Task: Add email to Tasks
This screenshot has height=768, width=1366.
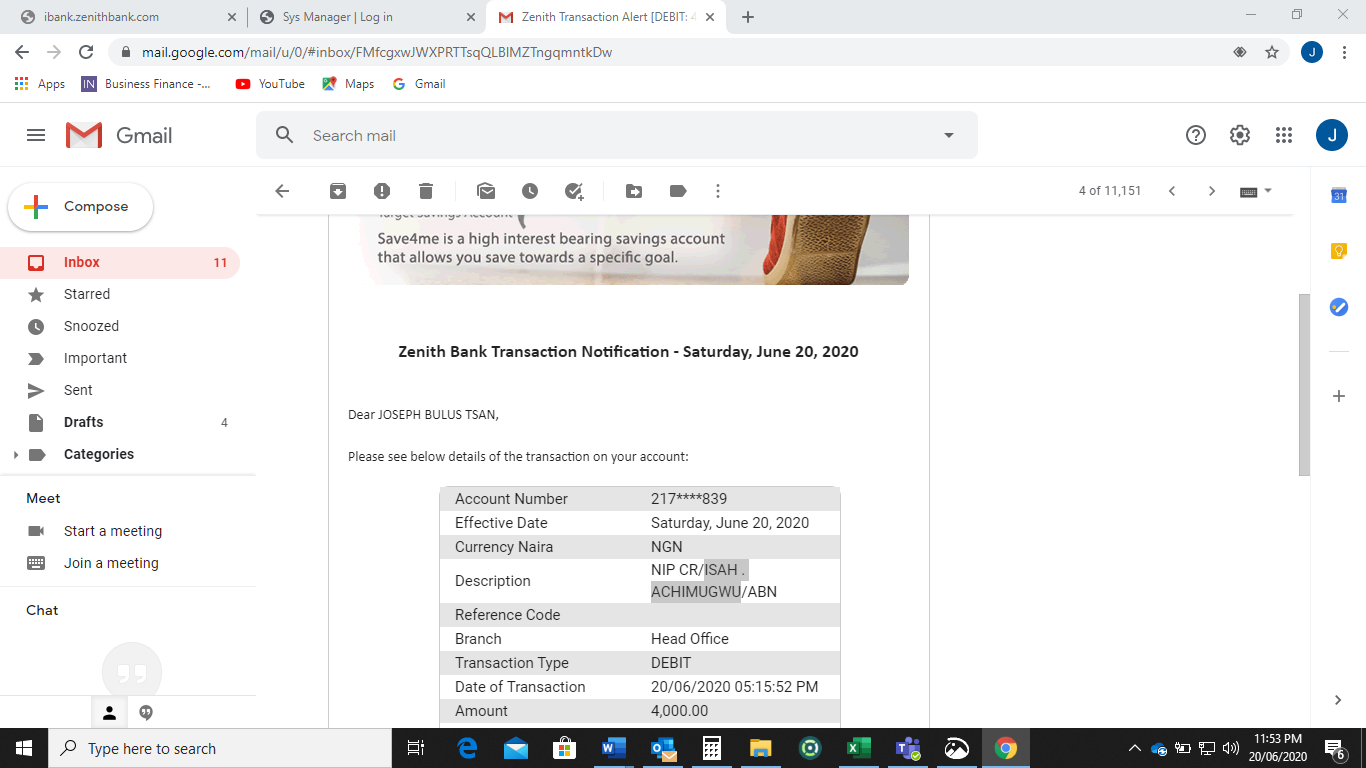Action: pos(574,191)
